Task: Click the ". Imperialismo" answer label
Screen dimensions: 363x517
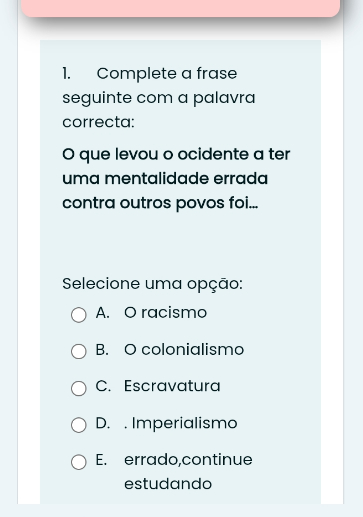Action: coord(181,423)
